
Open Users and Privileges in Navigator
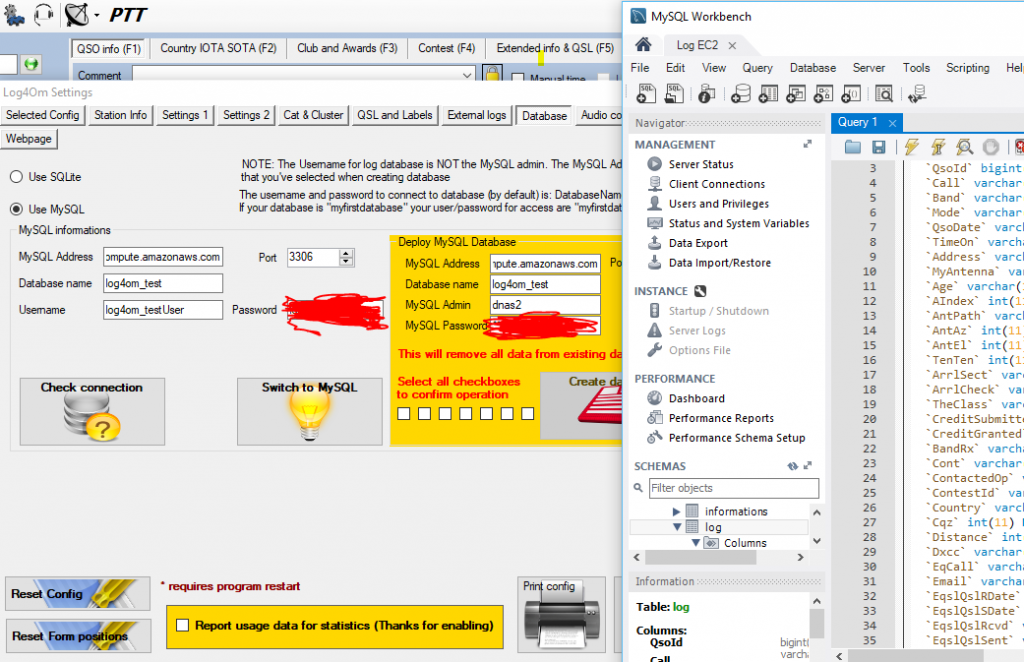pyautogui.click(x=718, y=204)
